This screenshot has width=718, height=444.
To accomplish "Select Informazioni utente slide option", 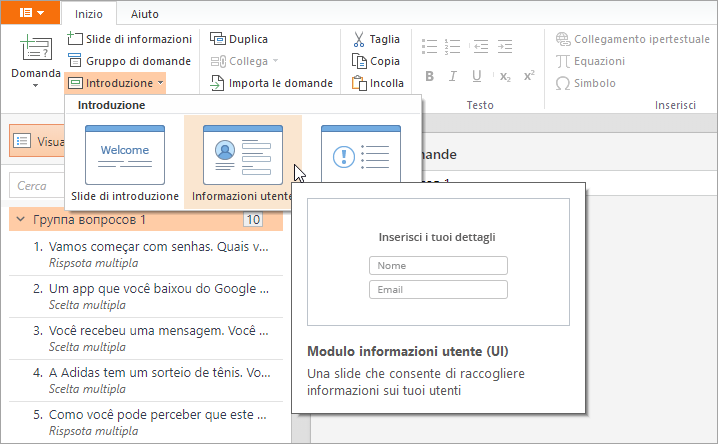I will coord(243,162).
